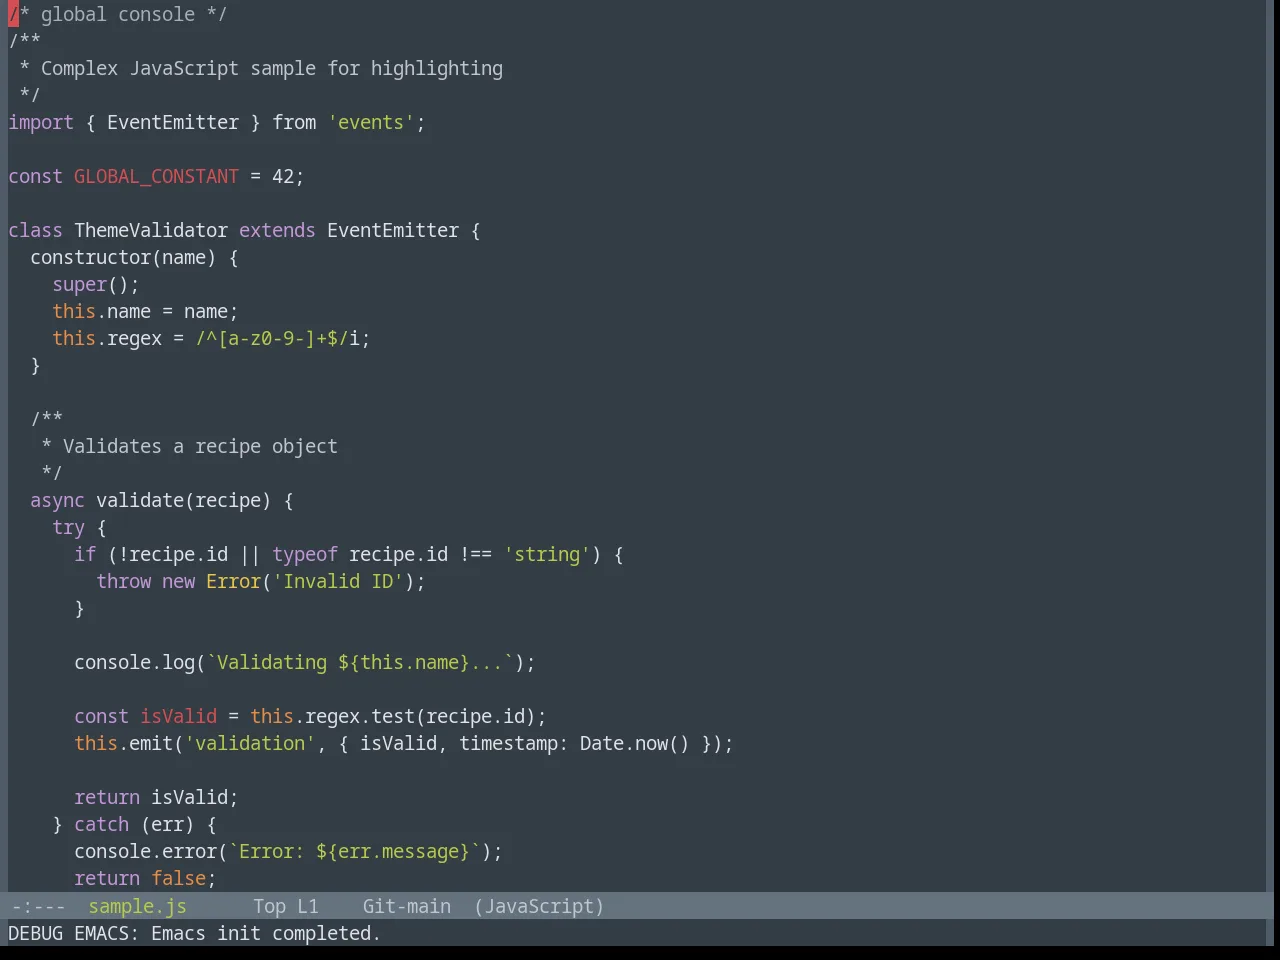Click the number 42

click(x=283, y=176)
